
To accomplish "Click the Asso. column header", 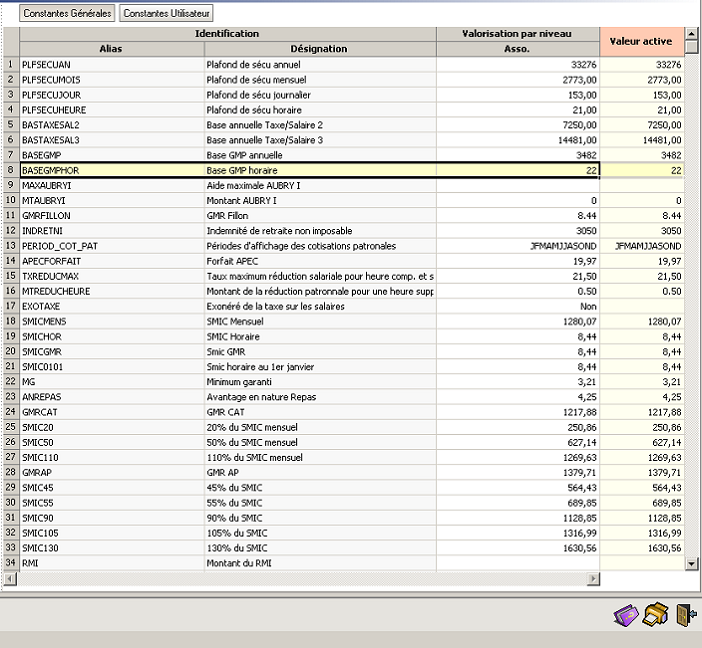I will (517, 48).
